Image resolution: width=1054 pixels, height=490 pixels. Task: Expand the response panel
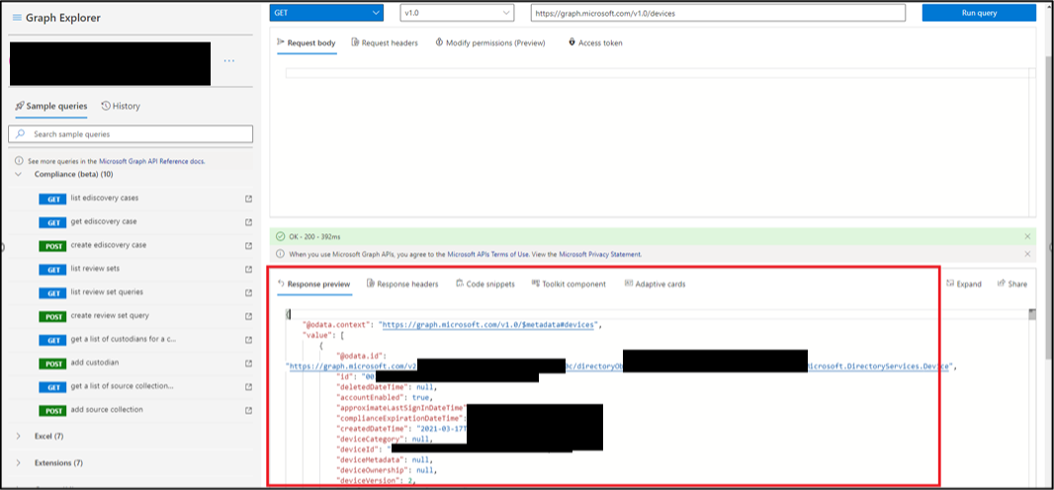pyautogui.click(x=964, y=284)
